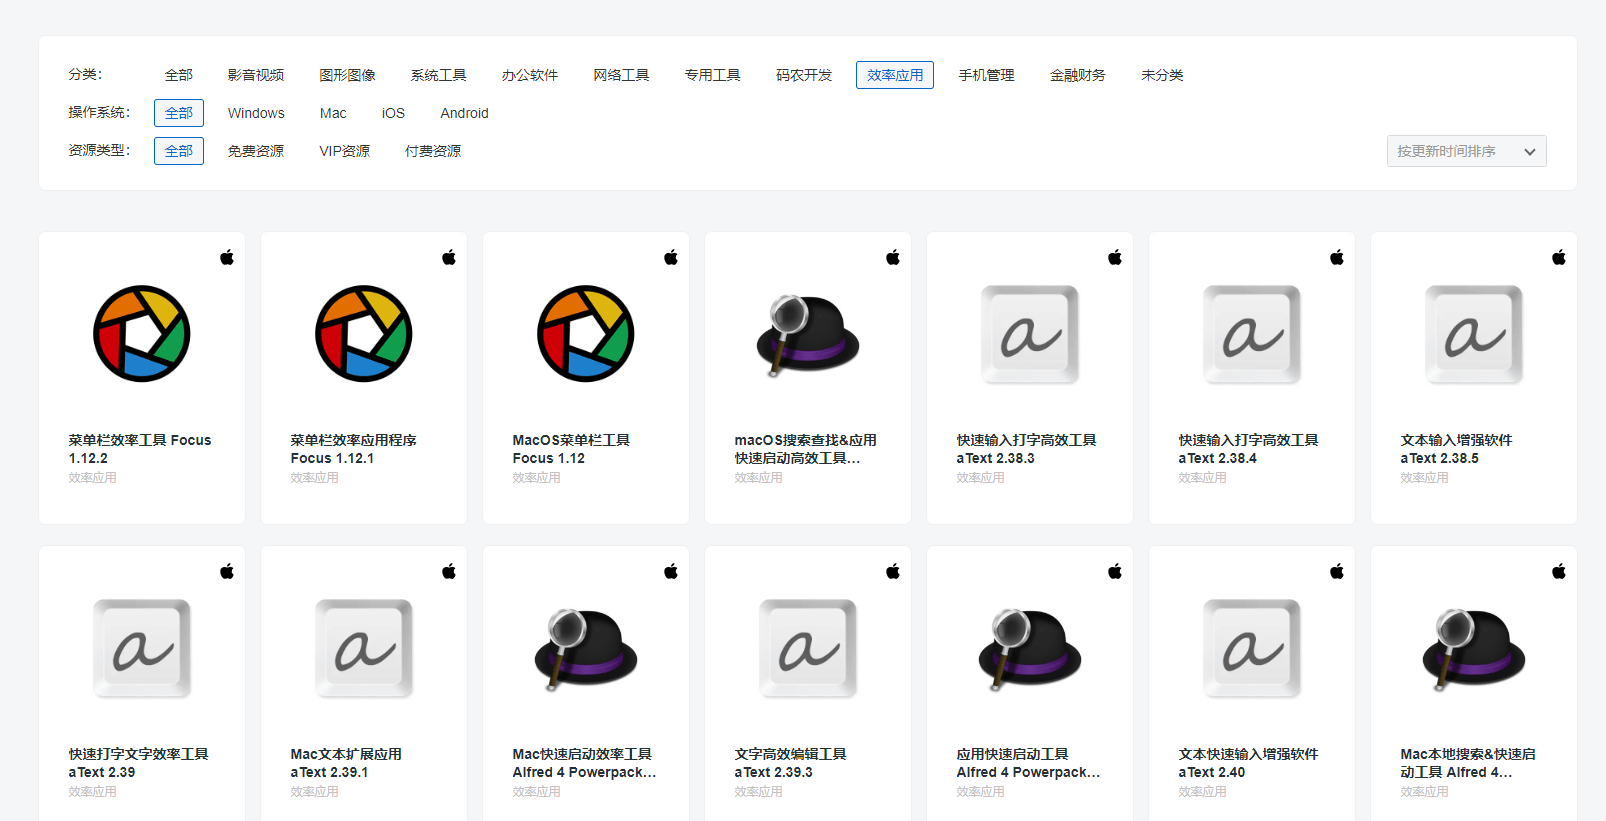The height and width of the screenshot is (821, 1606).
Task: Open the Focus 1.12.1 colorful aperture icon
Action: click(x=363, y=334)
